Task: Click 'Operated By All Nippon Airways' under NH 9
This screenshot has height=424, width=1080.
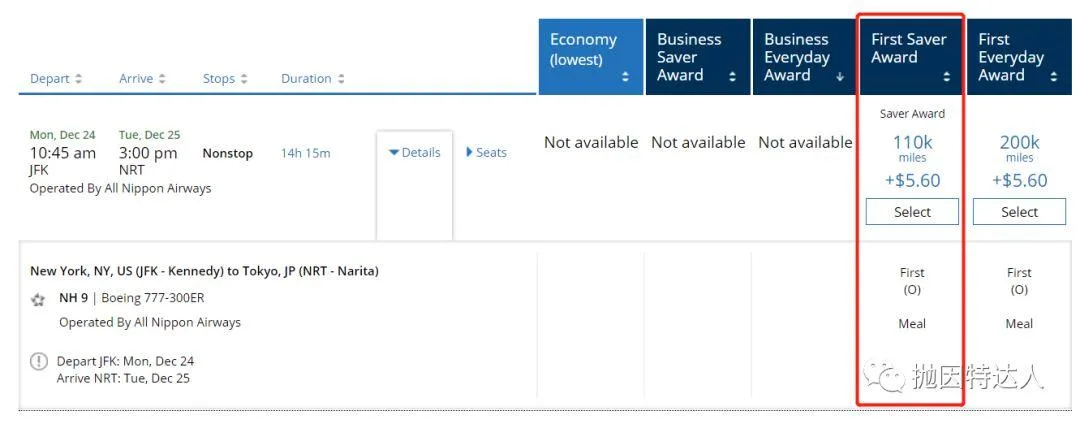Action: [150, 322]
